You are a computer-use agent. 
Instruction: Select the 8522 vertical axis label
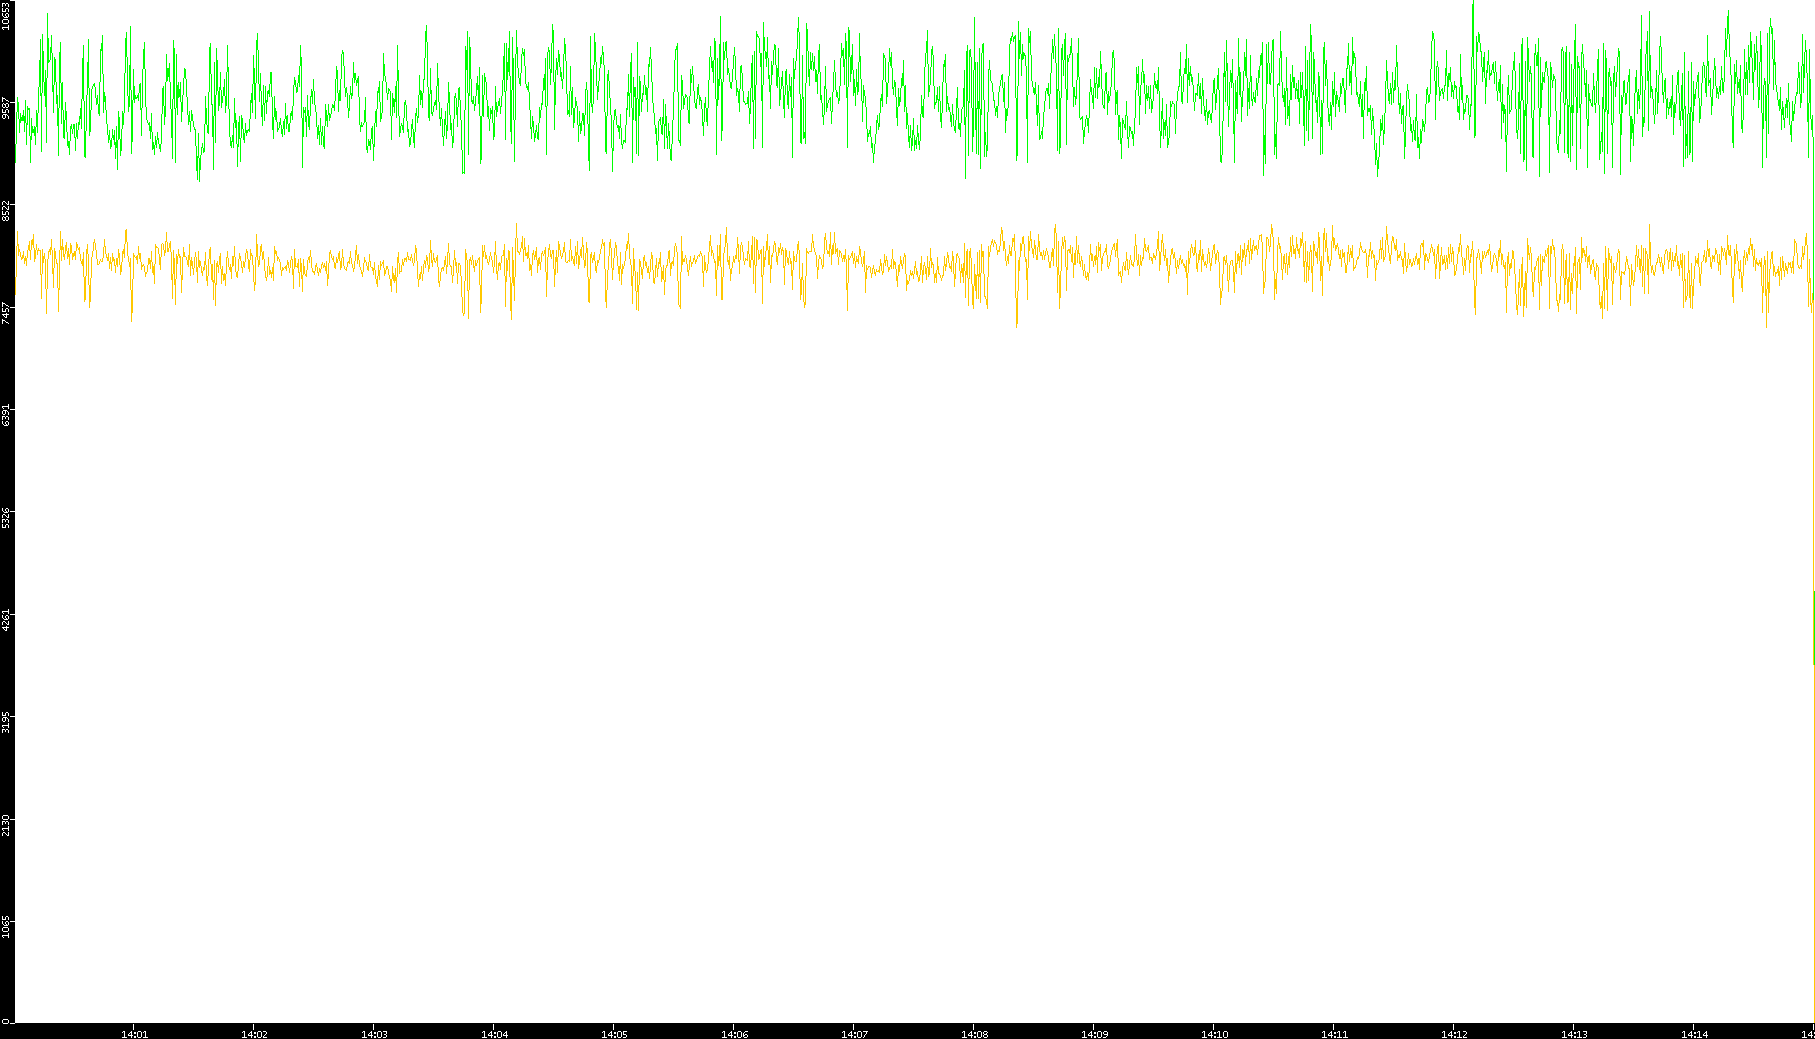click(x=6, y=210)
